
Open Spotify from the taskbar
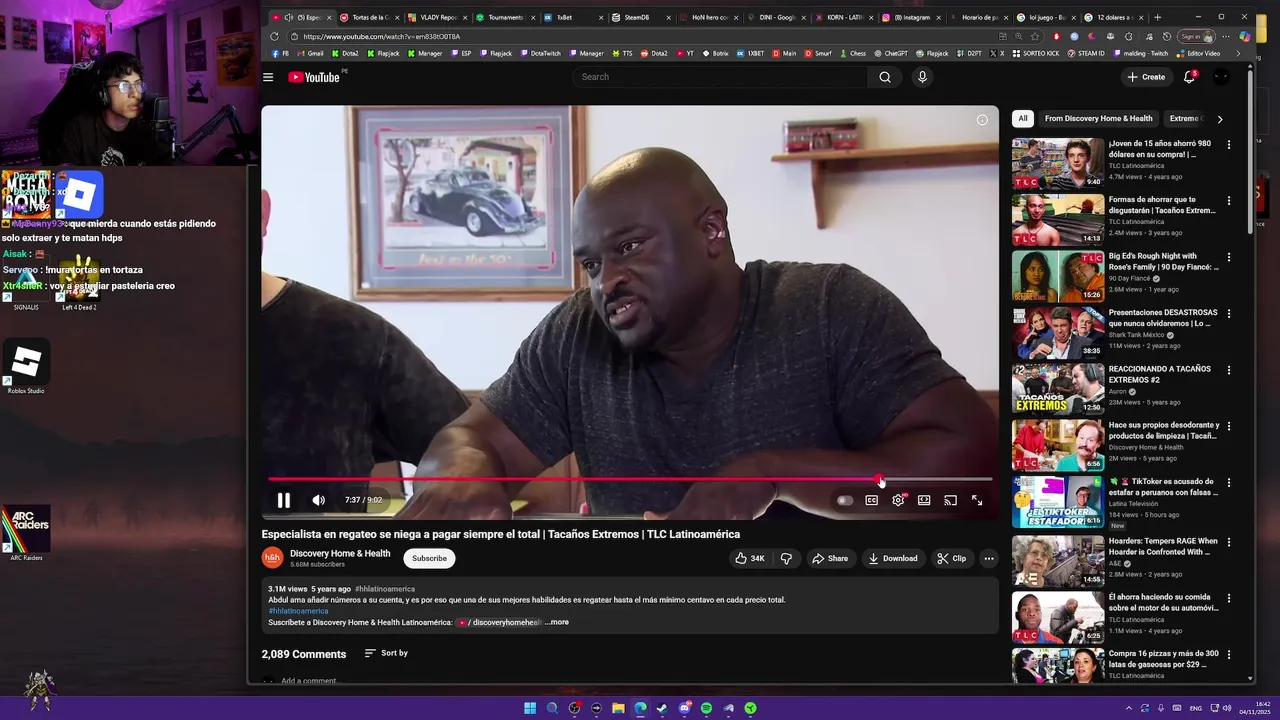[706, 708]
